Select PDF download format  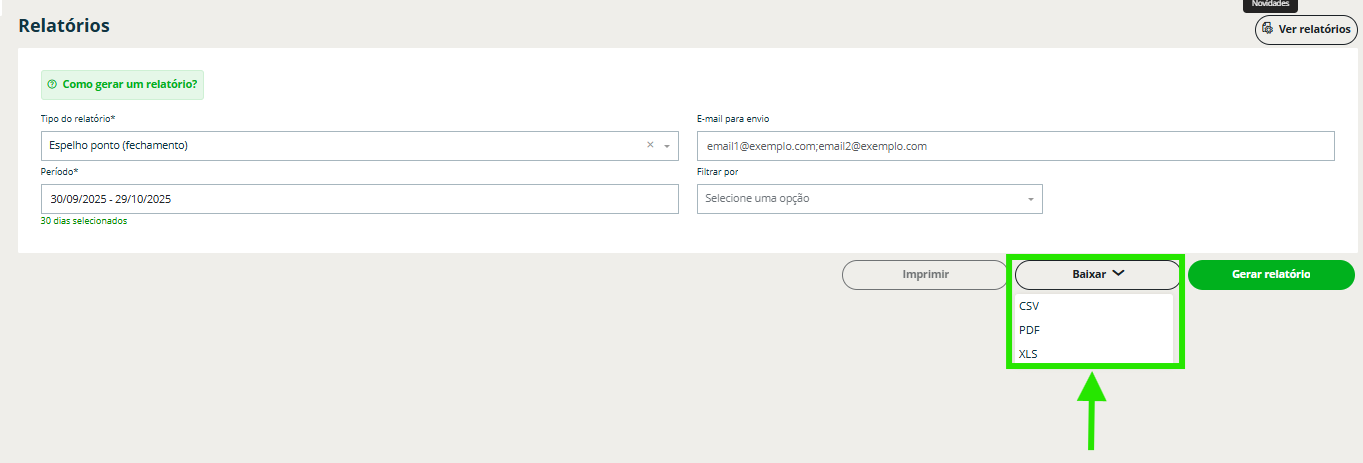[1029, 330]
